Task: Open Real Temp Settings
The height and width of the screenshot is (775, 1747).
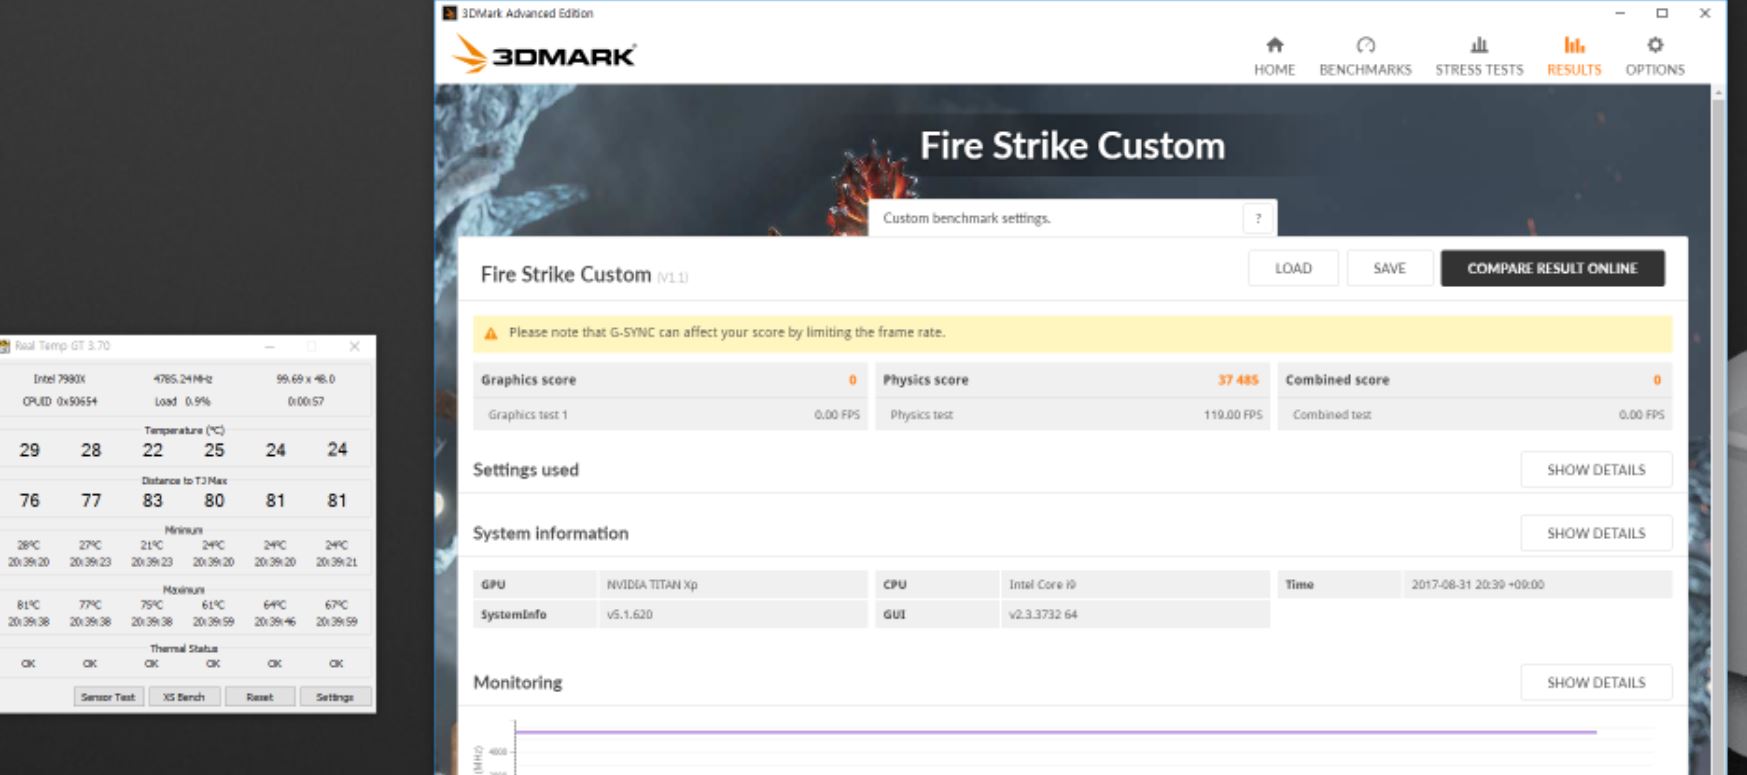Action: pos(335,697)
